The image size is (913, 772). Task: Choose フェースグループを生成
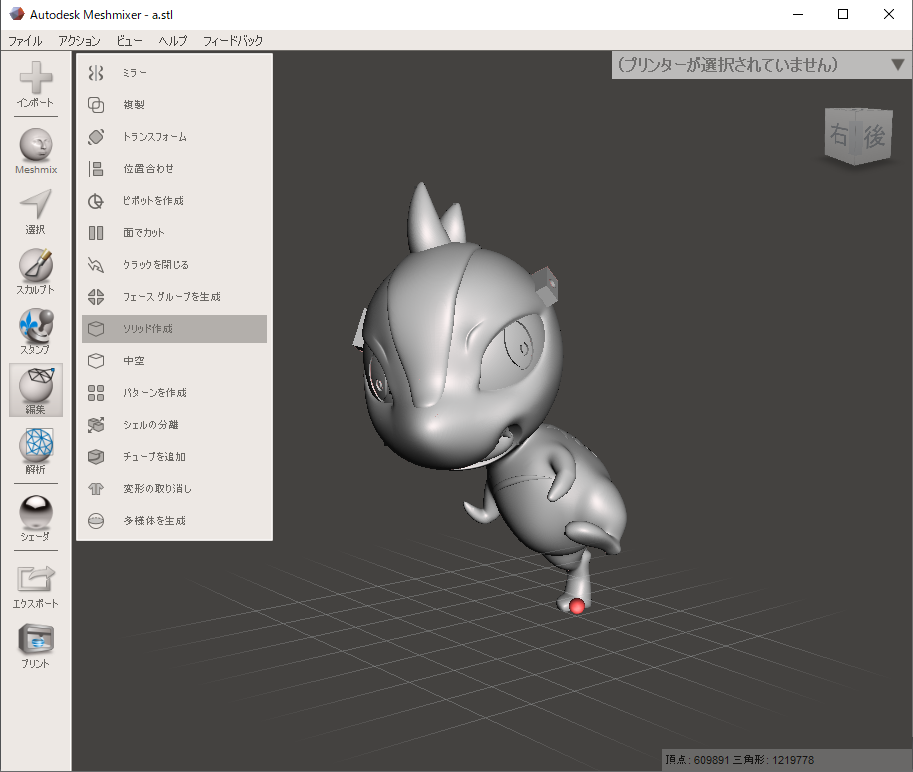[x=174, y=297]
